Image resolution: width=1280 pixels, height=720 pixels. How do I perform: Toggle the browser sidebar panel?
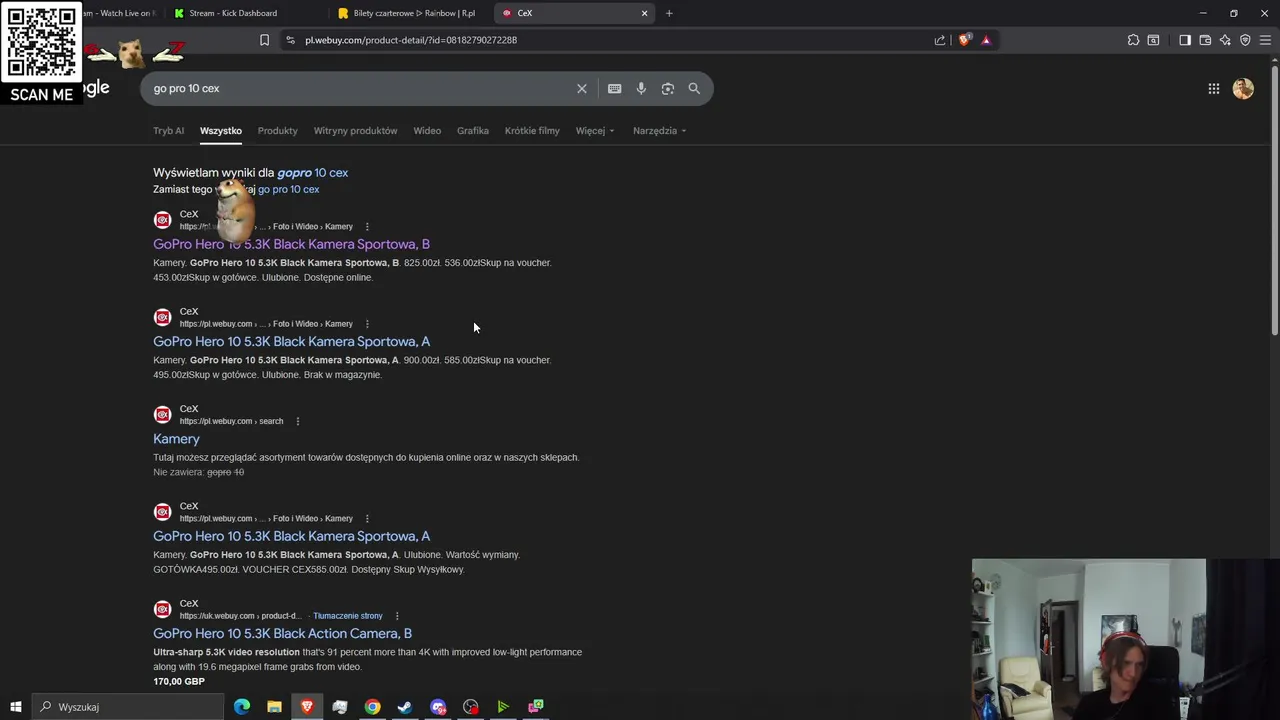(x=1185, y=40)
